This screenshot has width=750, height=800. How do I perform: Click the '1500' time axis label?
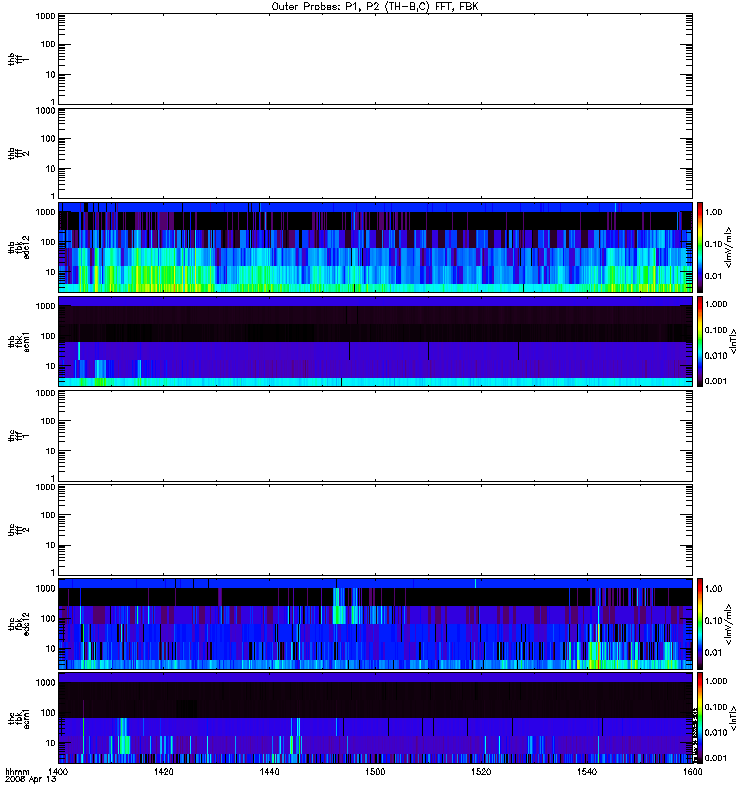point(375,771)
